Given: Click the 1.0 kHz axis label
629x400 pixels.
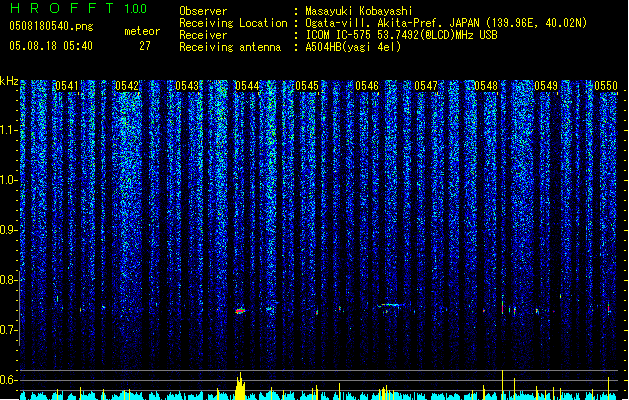Looking at the screenshot, I should click(8, 180).
